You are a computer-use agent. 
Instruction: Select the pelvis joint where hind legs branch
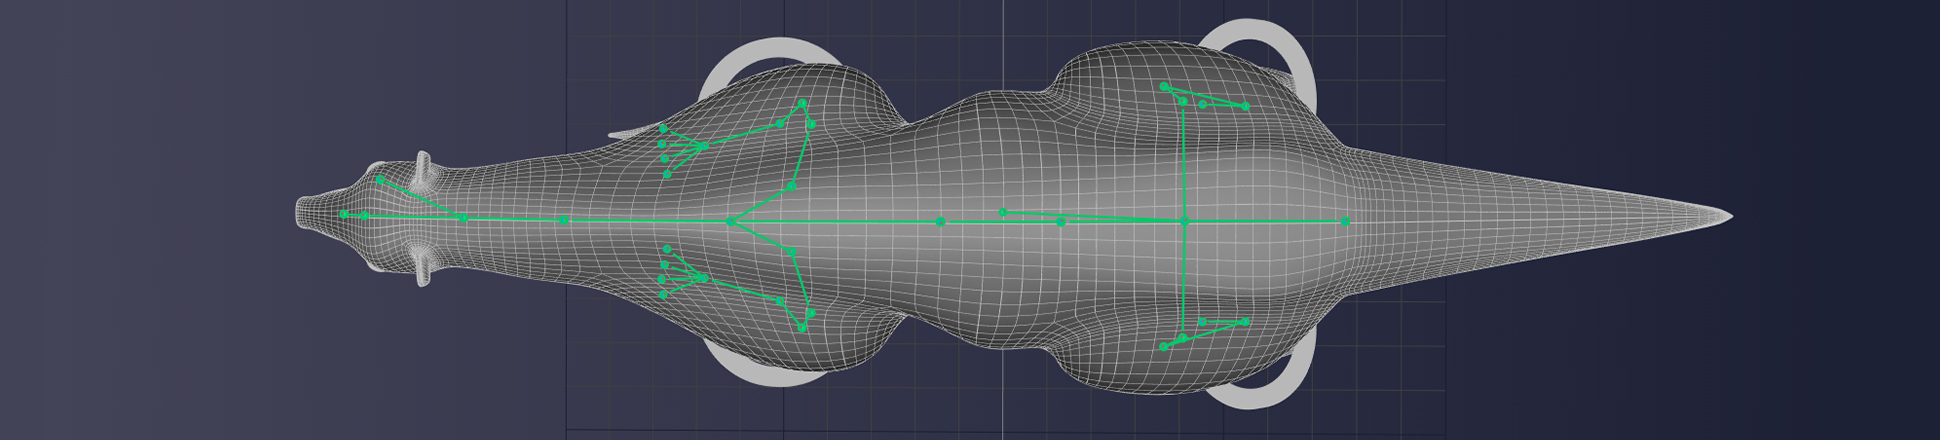[x=1184, y=221]
